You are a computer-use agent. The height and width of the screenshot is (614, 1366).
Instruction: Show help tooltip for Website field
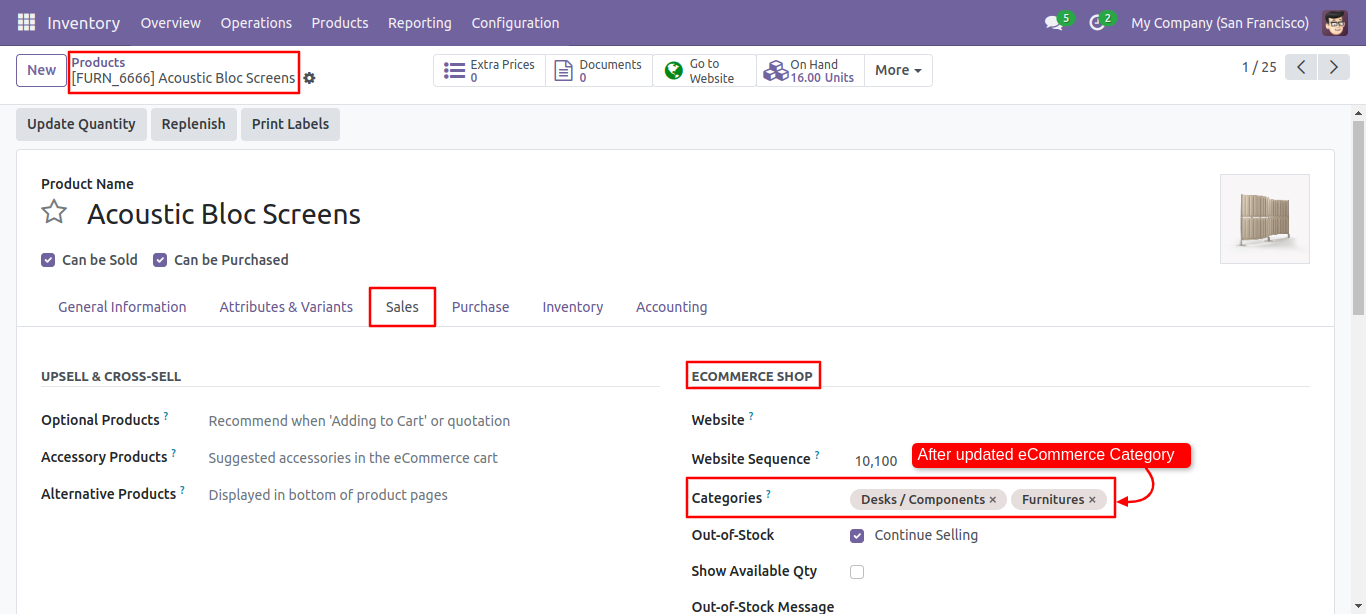click(751, 416)
